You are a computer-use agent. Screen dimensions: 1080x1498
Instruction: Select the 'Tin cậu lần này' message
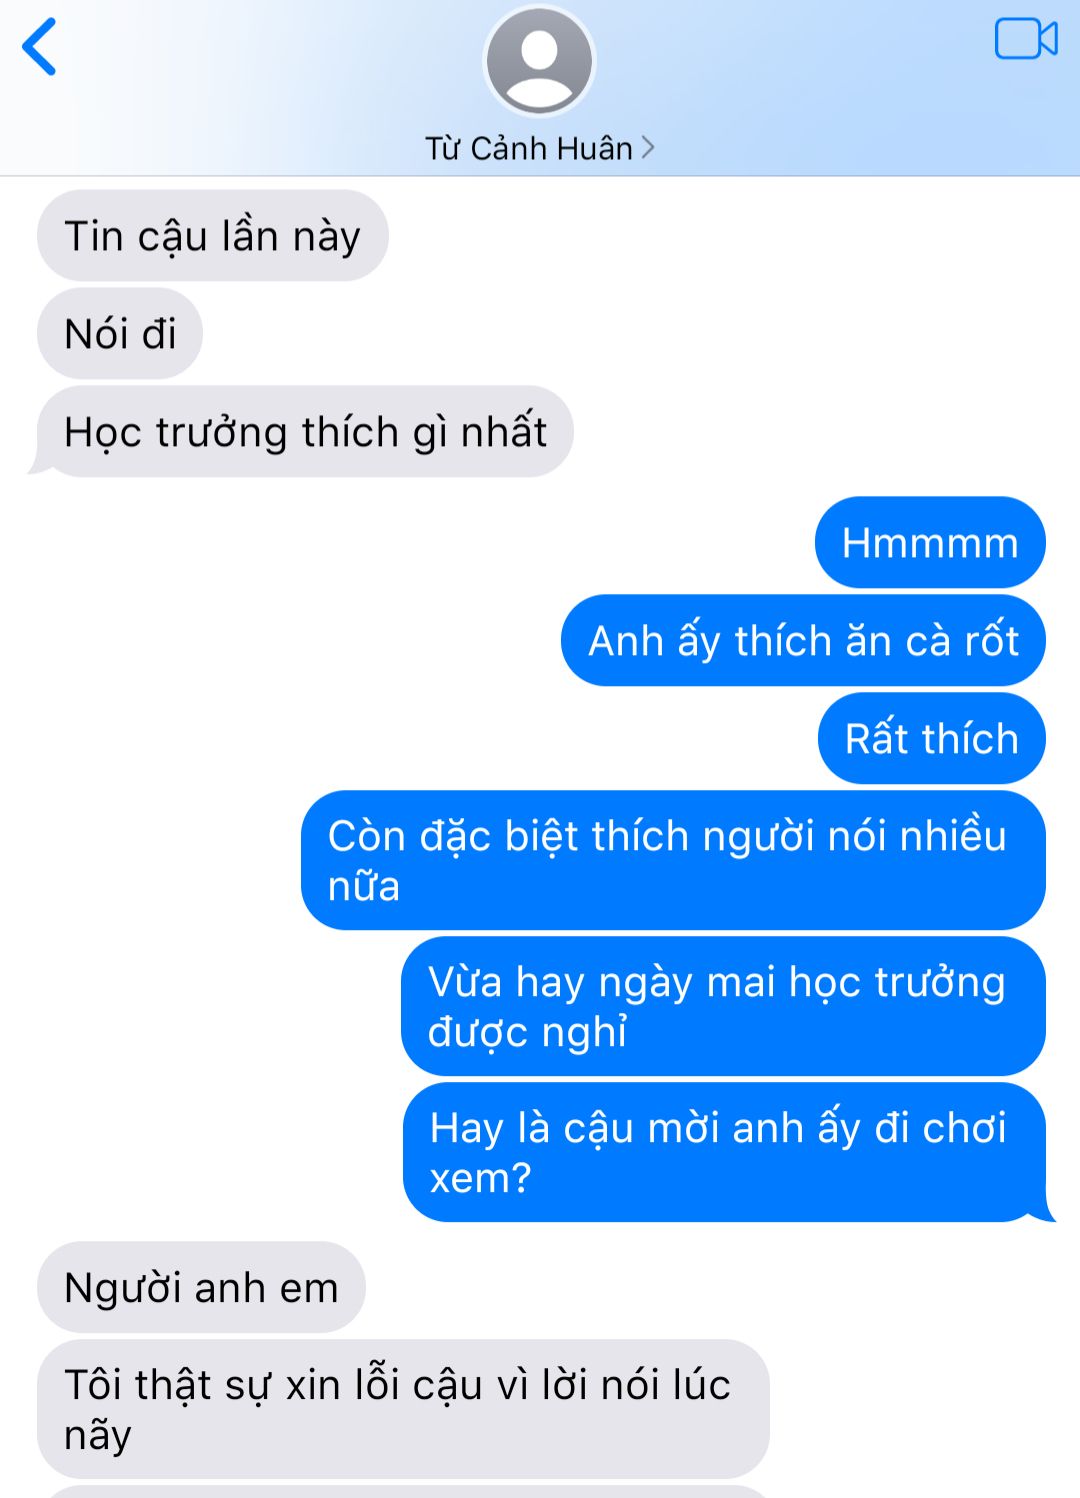212,236
